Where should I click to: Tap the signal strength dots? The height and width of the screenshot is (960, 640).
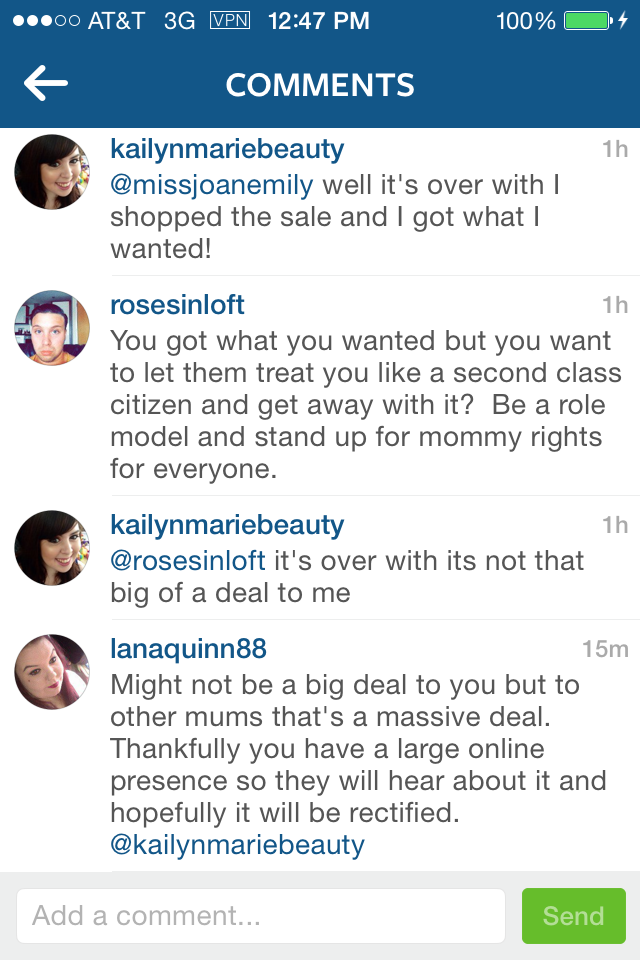click(44, 20)
